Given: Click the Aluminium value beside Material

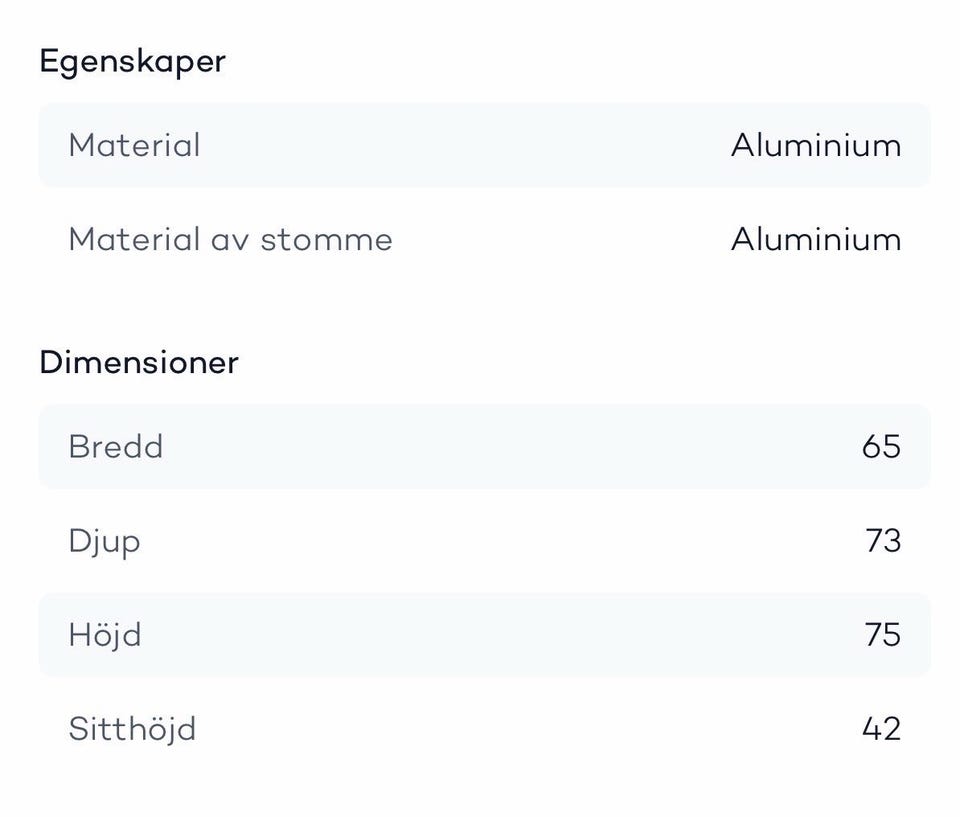Looking at the screenshot, I should point(816,145).
